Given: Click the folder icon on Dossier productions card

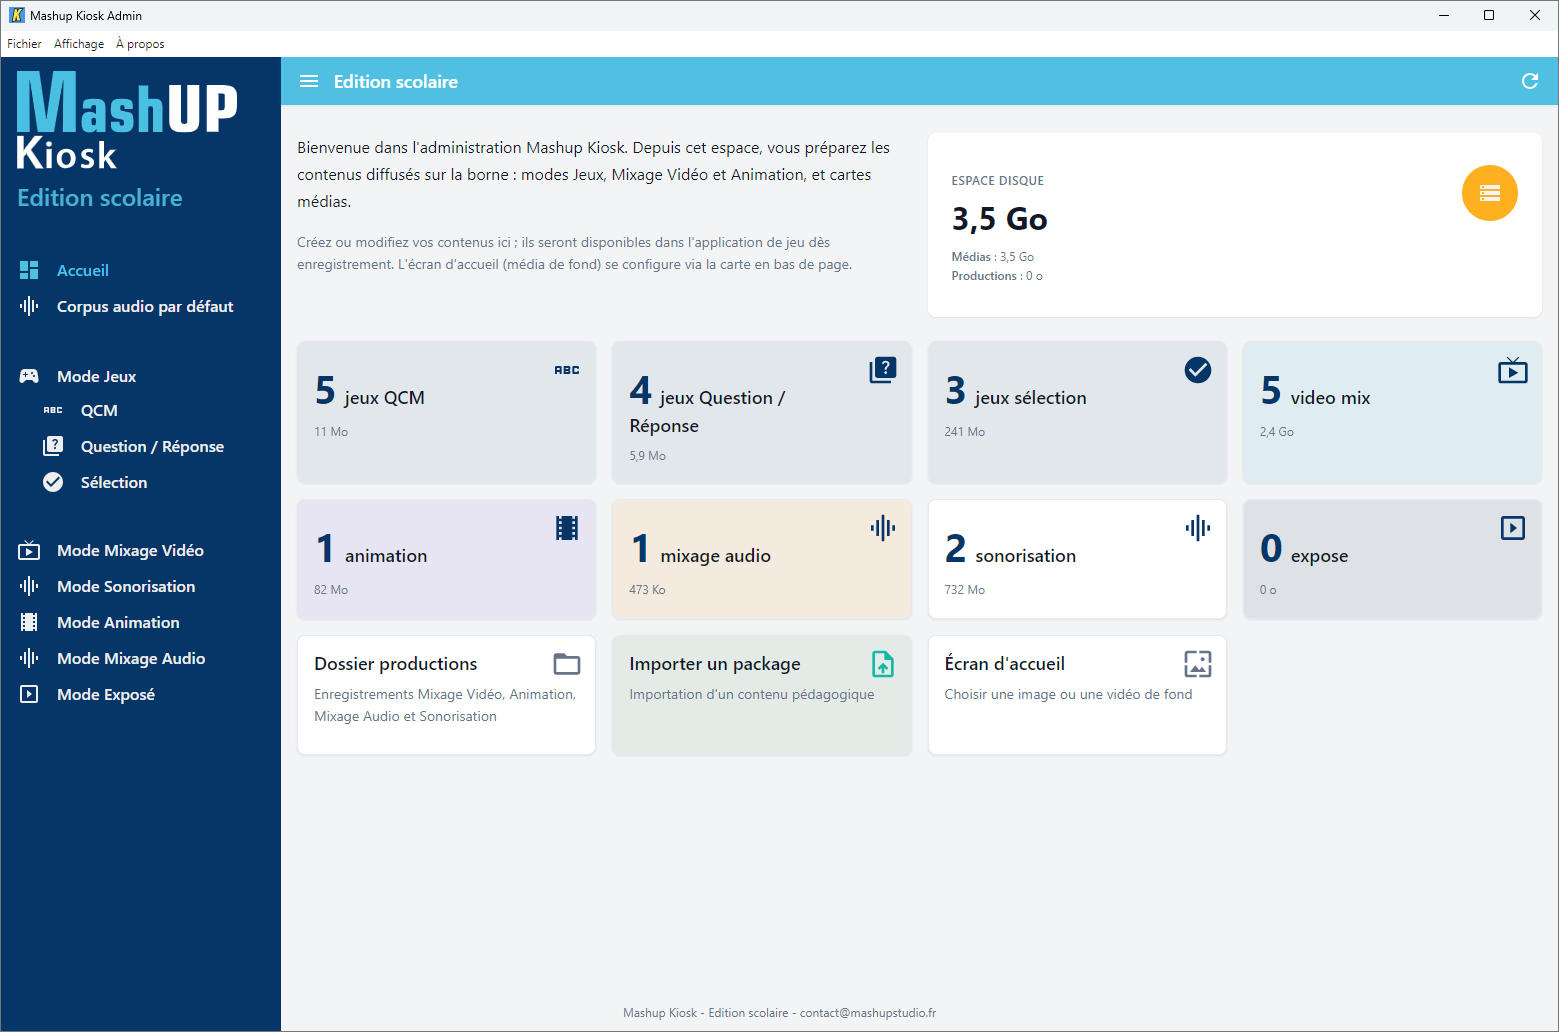Looking at the screenshot, I should [567, 664].
